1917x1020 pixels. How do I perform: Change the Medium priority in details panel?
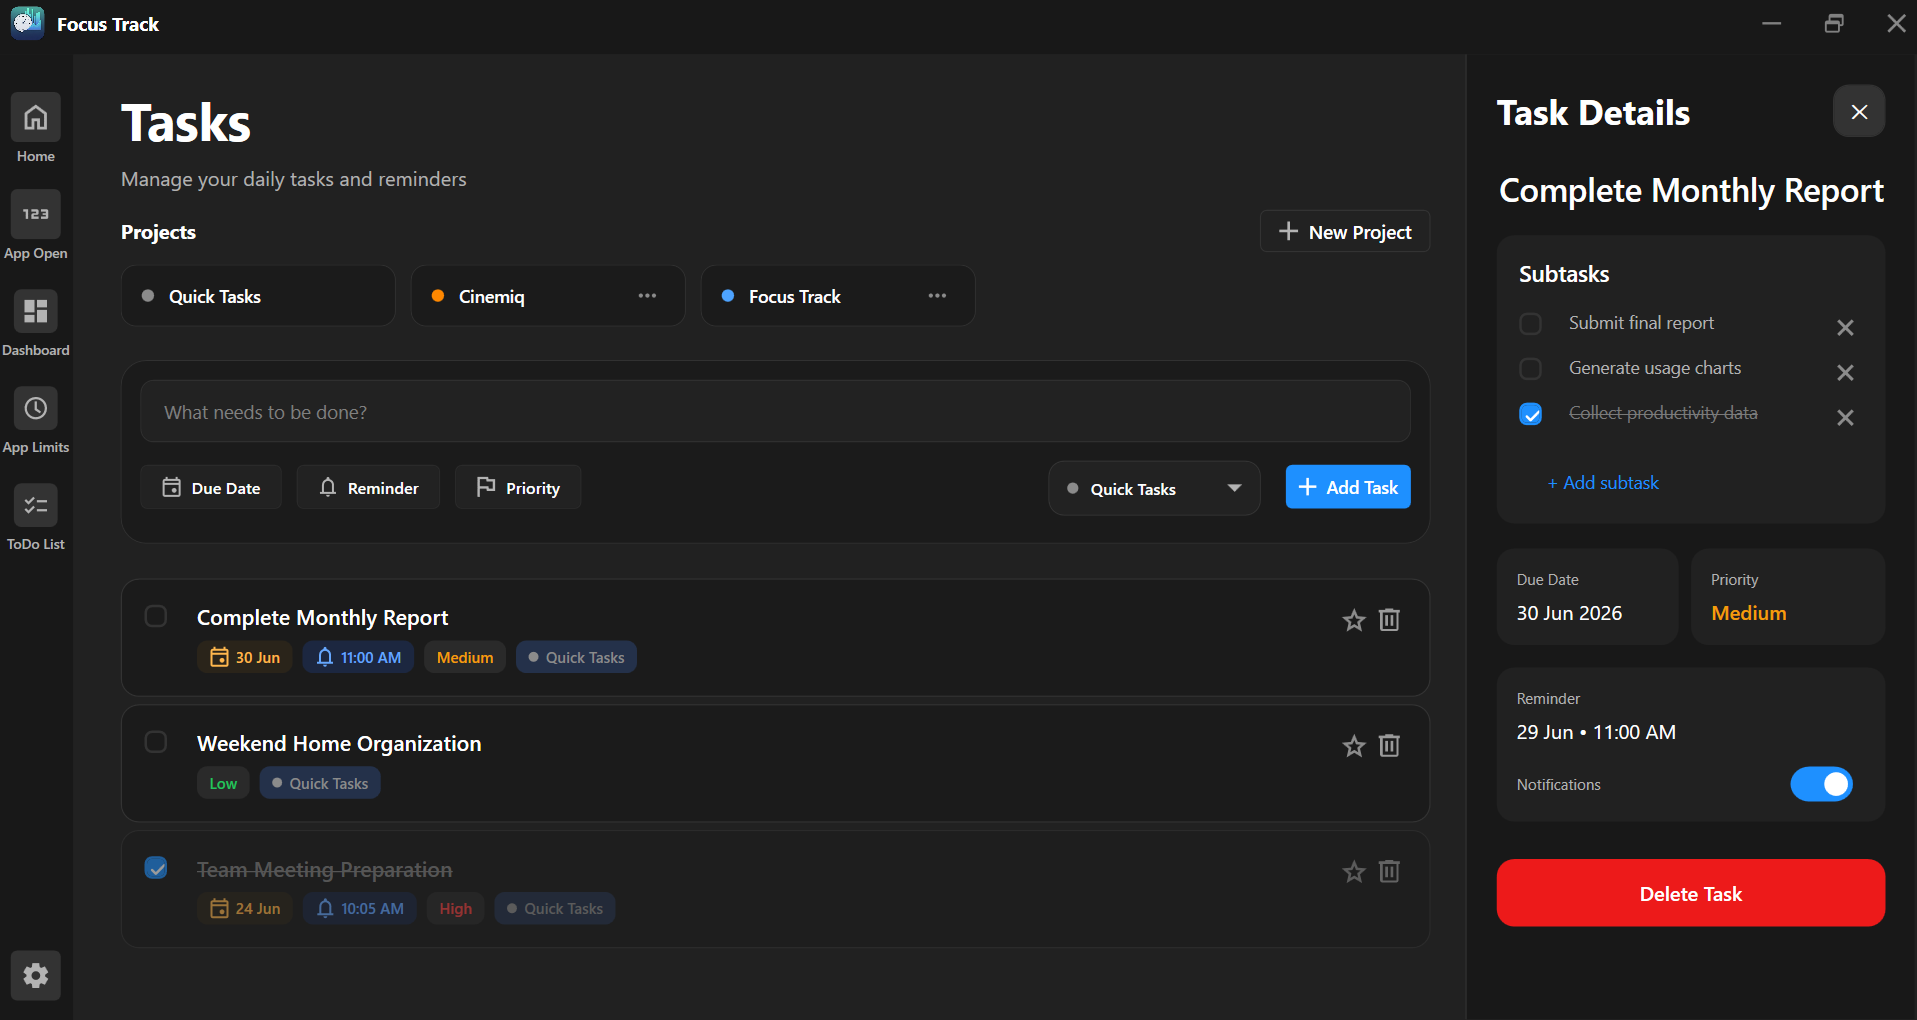1788,597
